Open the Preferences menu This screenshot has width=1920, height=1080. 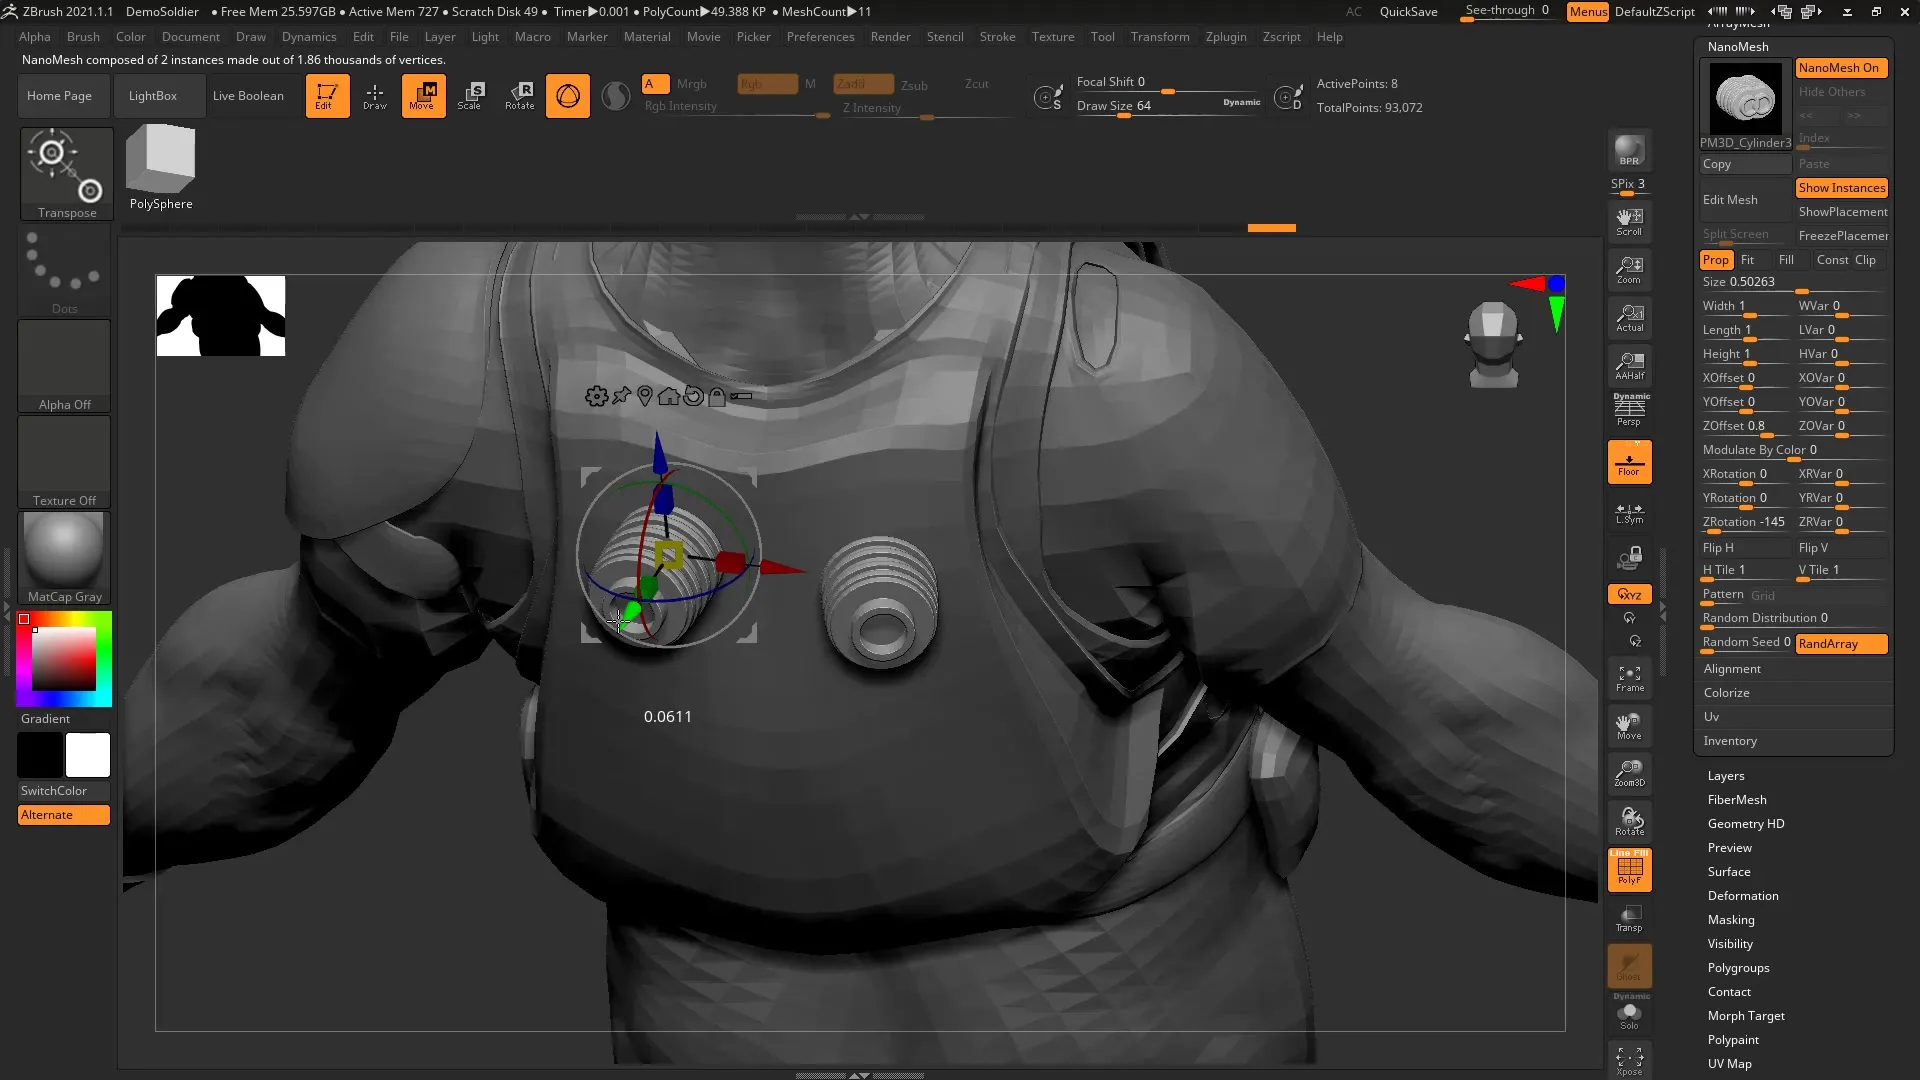click(820, 37)
